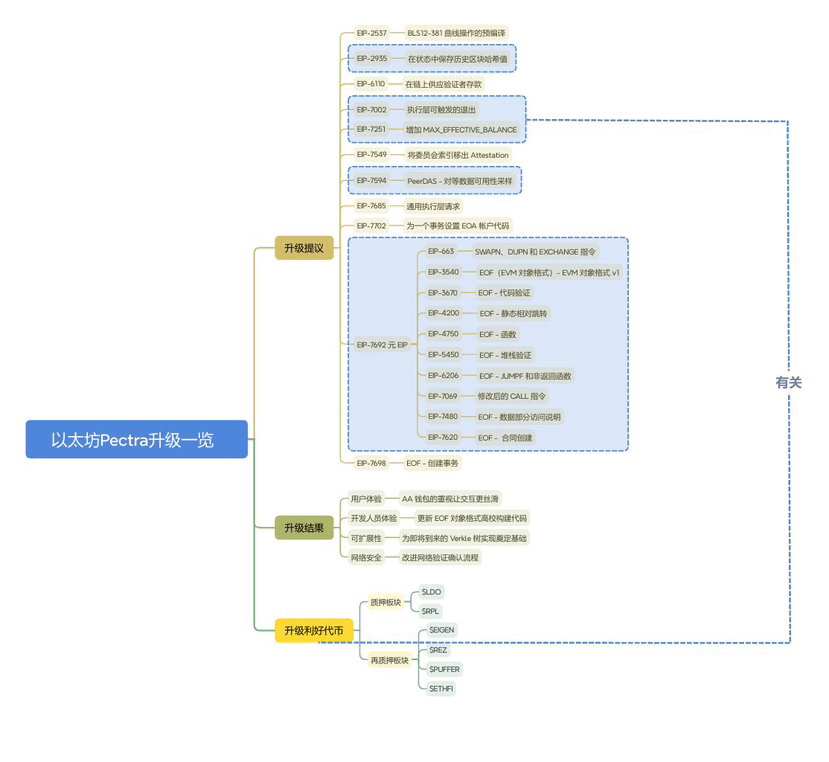
Task: Select the EIP-7692 元 EIP parent node
Action: 382,345
